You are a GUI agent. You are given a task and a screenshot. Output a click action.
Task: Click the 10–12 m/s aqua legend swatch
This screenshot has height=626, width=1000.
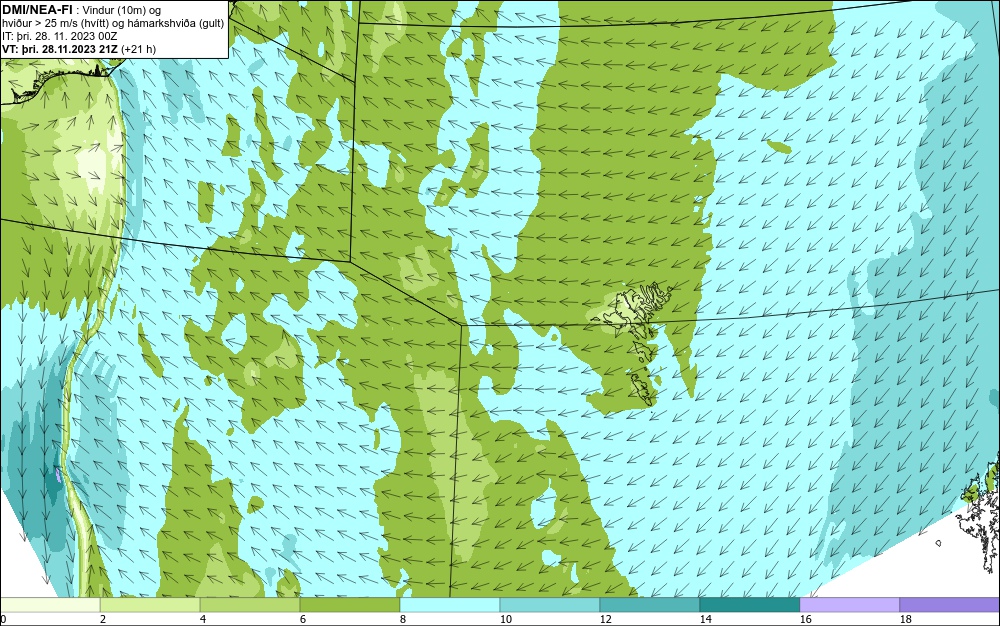(x=550, y=604)
